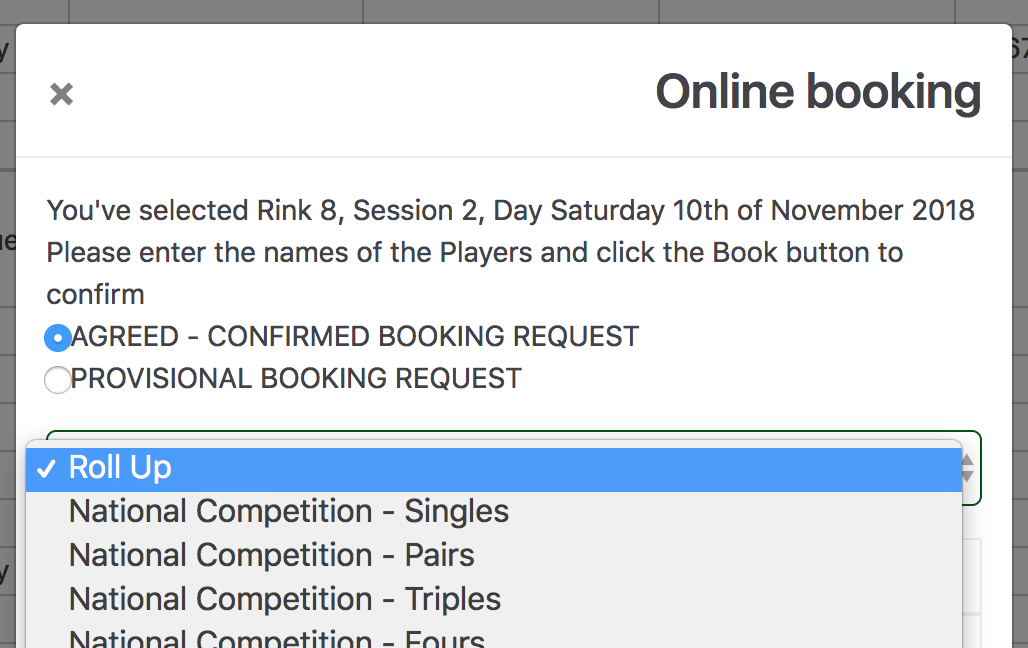The image size is (1028, 648).
Task: Click the word confirm in the instructions
Action: (95, 295)
